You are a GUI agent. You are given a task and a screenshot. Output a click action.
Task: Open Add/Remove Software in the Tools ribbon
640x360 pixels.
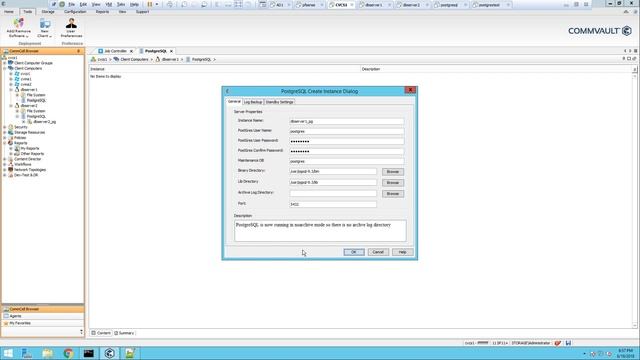[18, 28]
